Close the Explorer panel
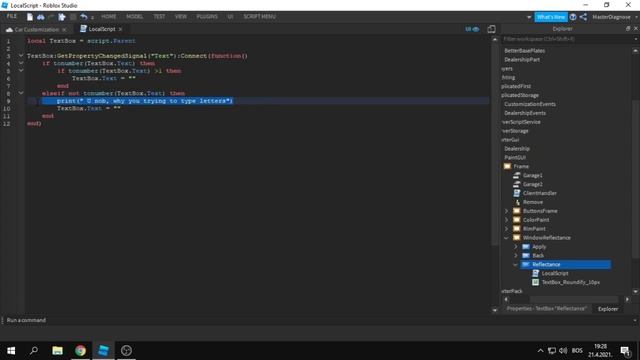Image resolution: width=640 pixels, height=360 pixels. (x=636, y=29)
